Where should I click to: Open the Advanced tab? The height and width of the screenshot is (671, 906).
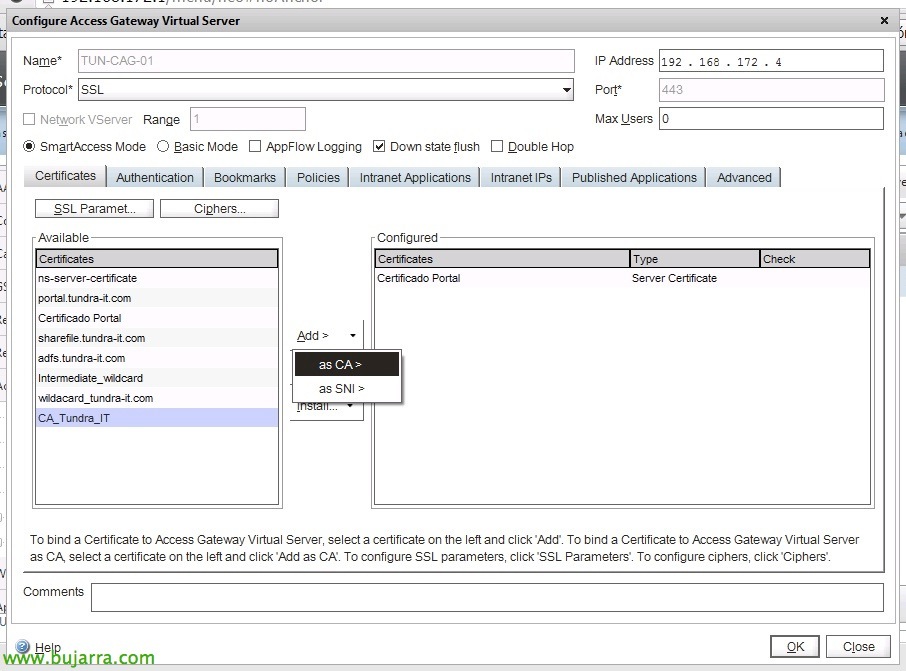744,177
